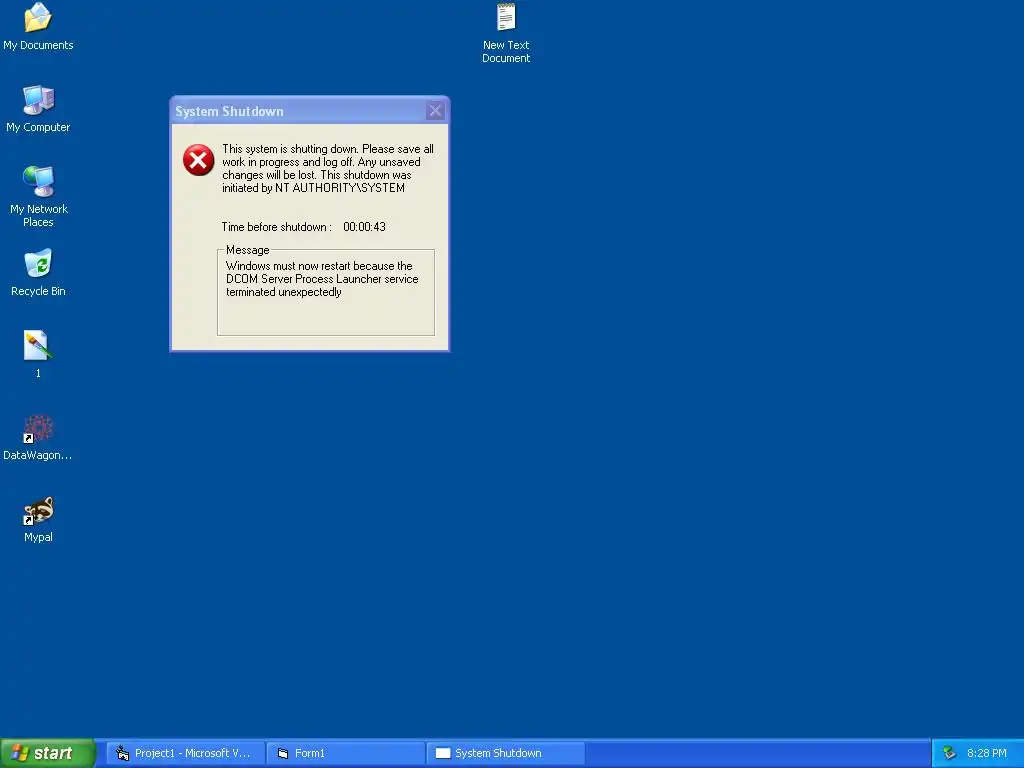This screenshot has width=1024, height=768.
Task: Click the countdown time 00:00:43
Action: point(364,227)
